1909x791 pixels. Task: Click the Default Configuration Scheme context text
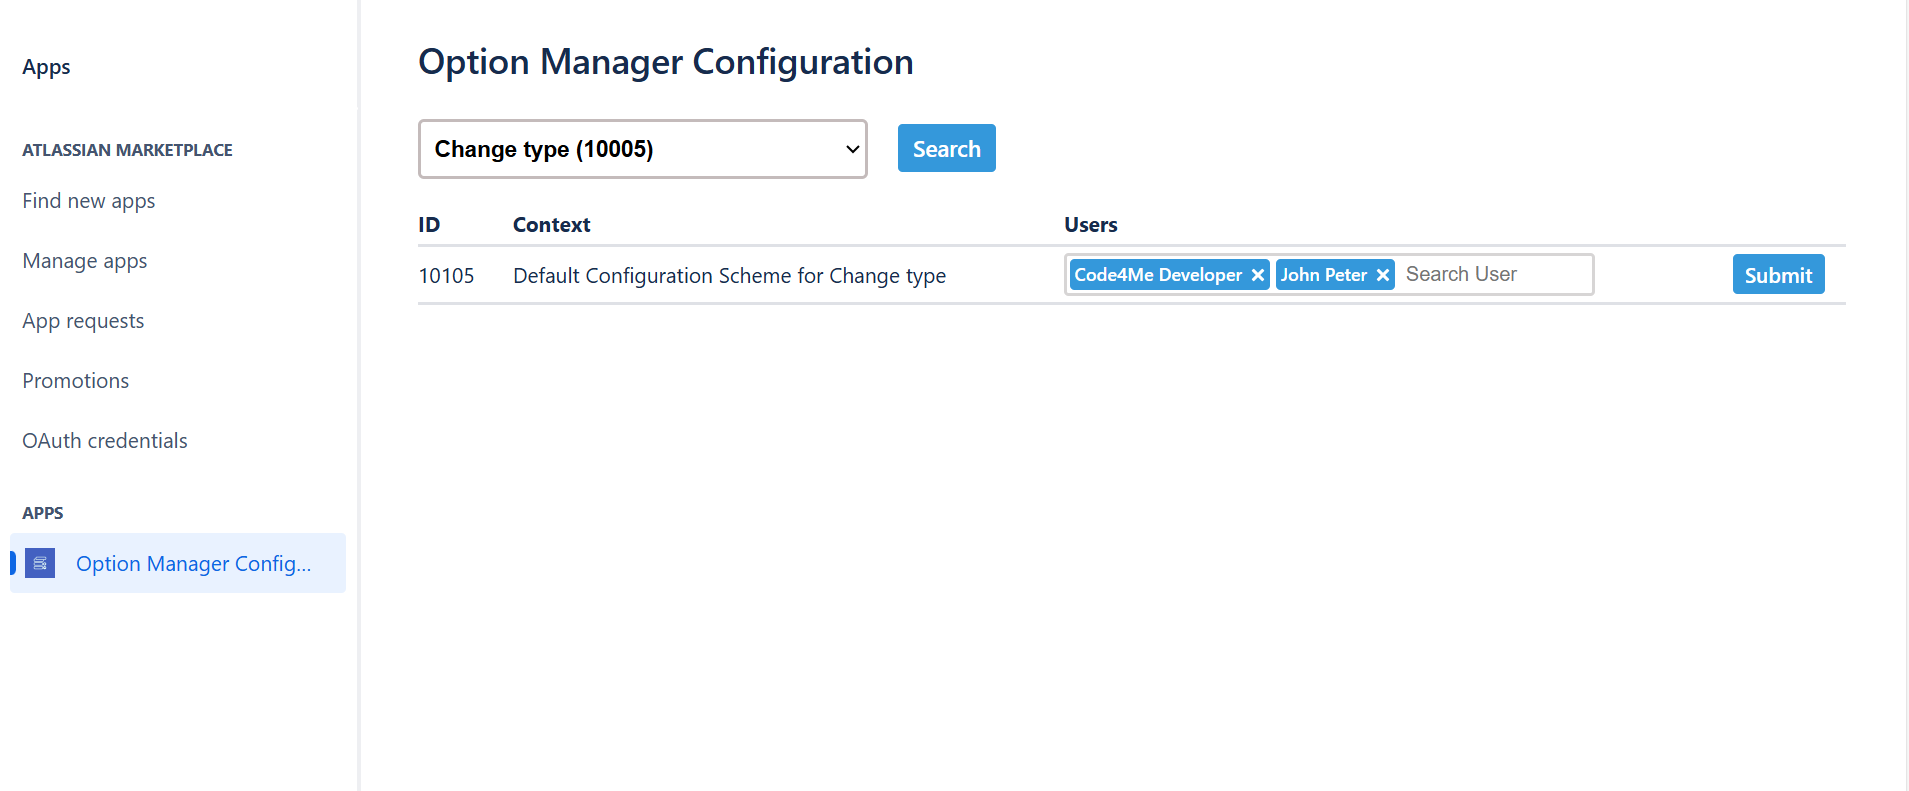729,276
